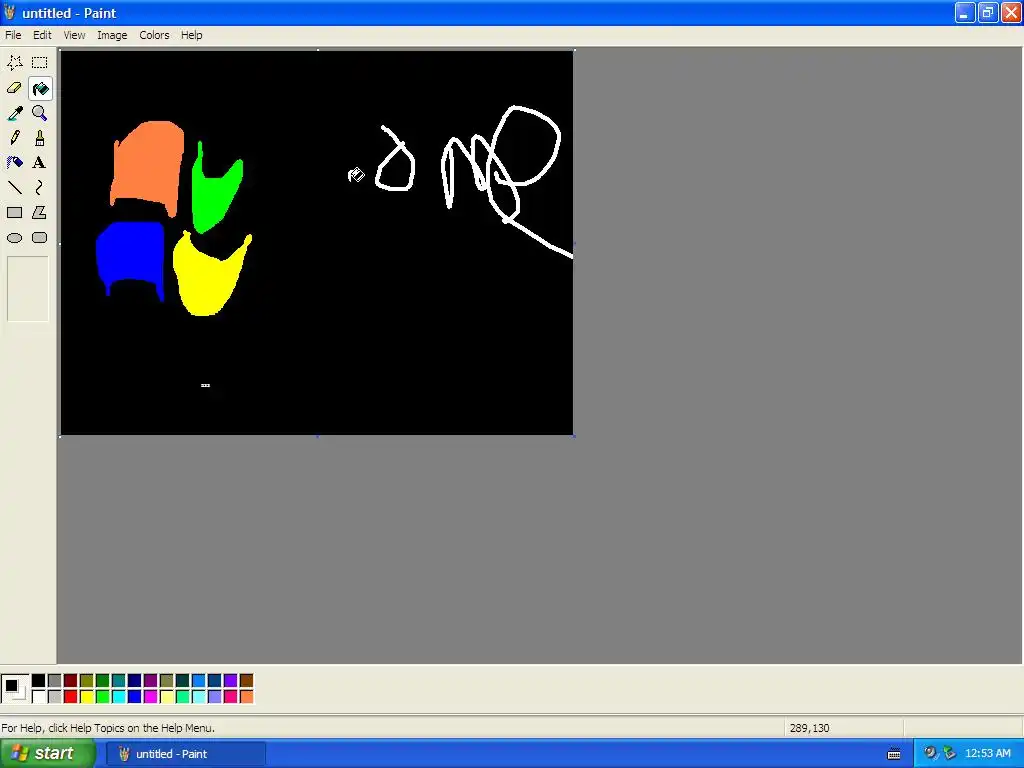Select the cyan color swatch
The width and height of the screenshot is (1024, 768).
click(x=119, y=697)
